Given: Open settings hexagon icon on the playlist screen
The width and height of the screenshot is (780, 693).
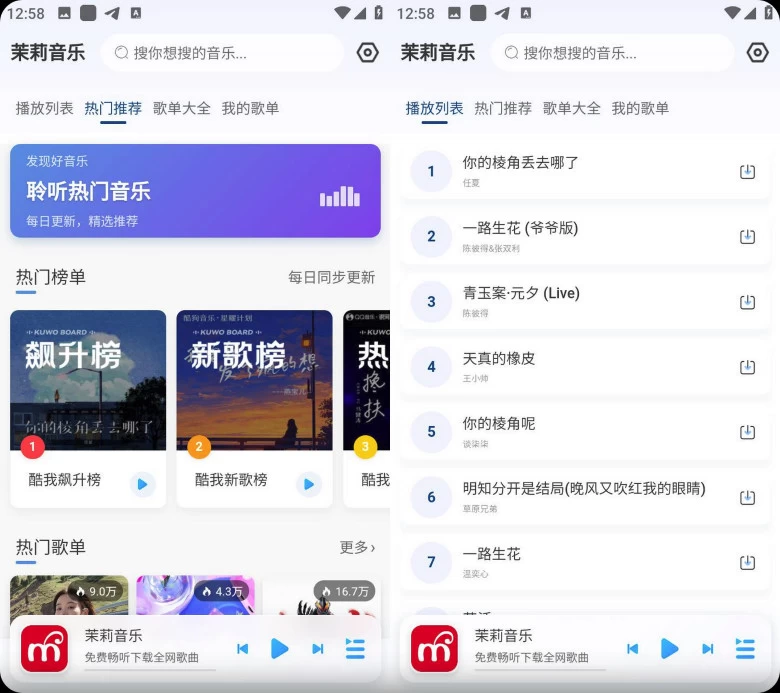Looking at the screenshot, I should [x=758, y=53].
